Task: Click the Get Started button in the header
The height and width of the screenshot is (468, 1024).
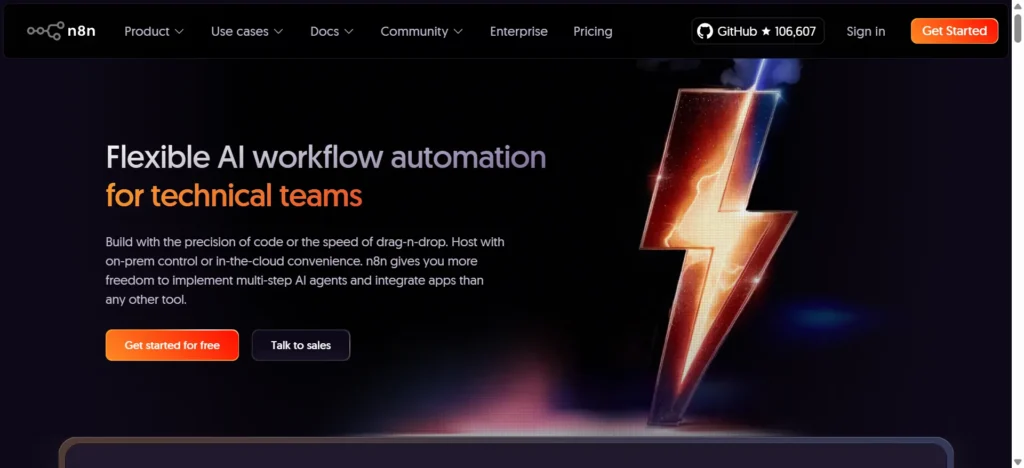Action: (954, 31)
